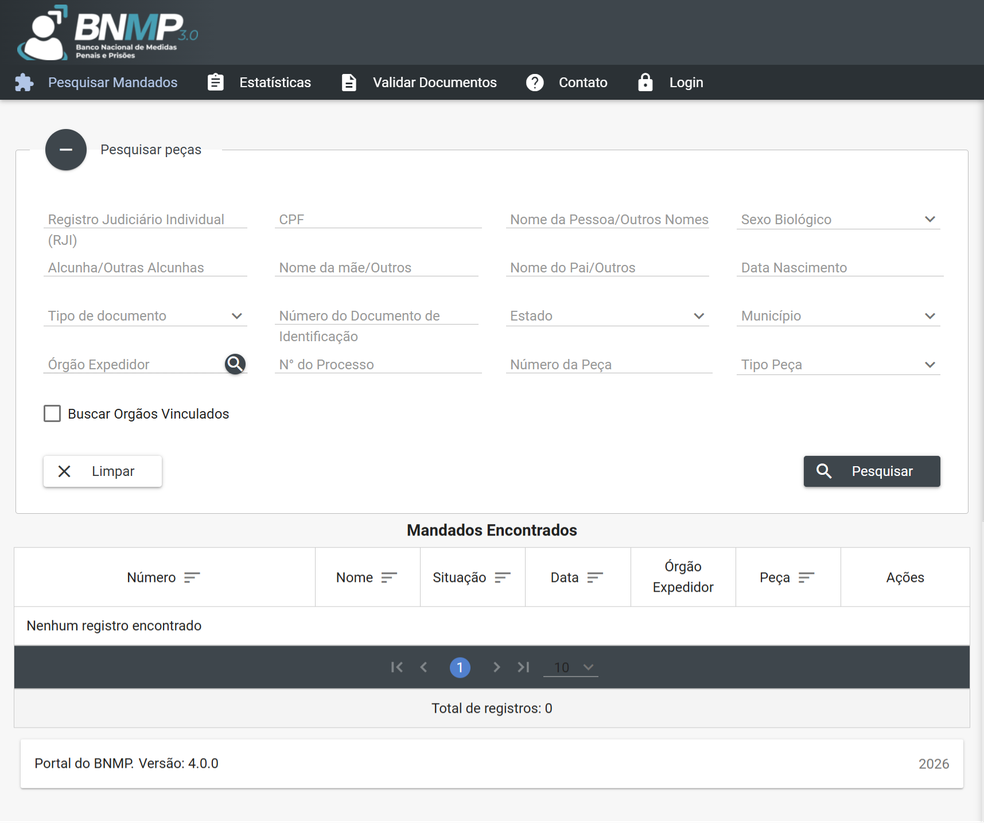Open the Estado dropdown list
The width and height of the screenshot is (984, 824).
(x=607, y=316)
